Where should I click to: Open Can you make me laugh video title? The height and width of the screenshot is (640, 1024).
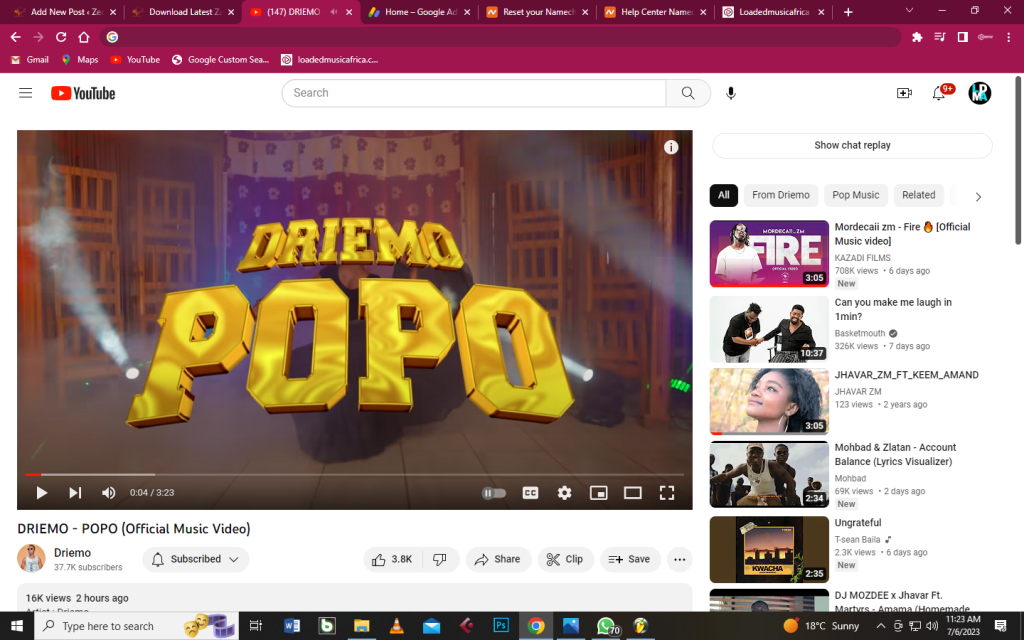(x=893, y=309)
